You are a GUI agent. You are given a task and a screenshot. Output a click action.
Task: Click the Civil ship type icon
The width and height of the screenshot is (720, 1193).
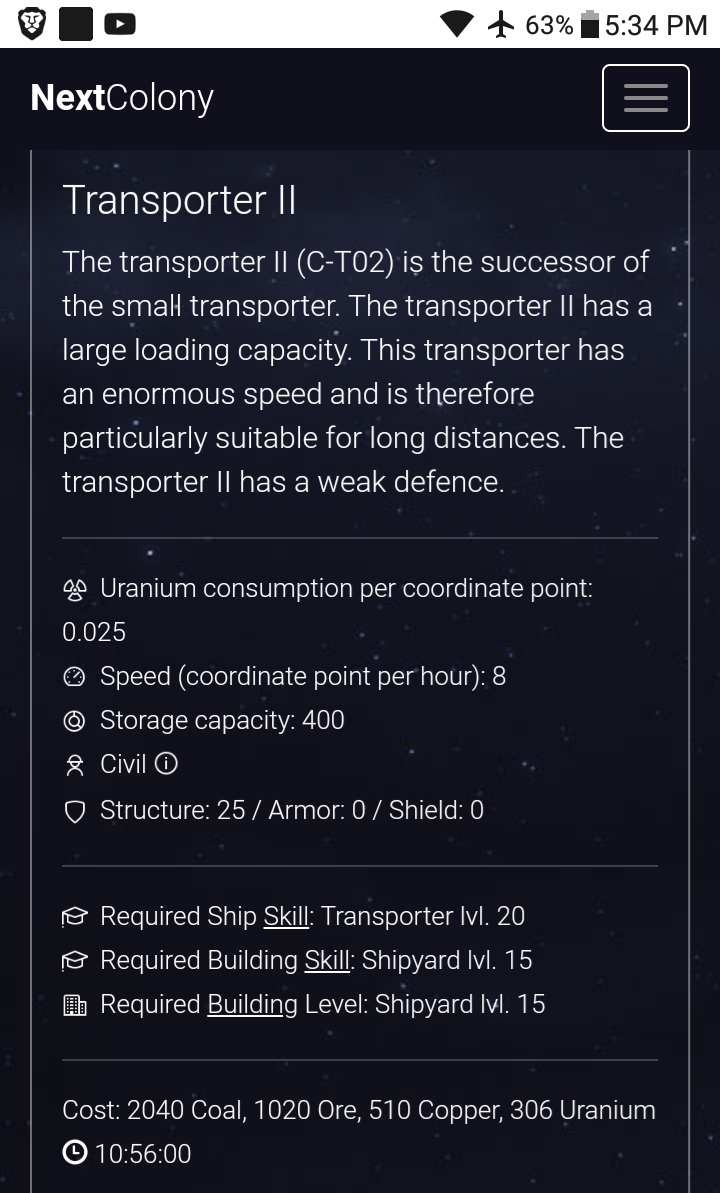click(x=75, y=765)
